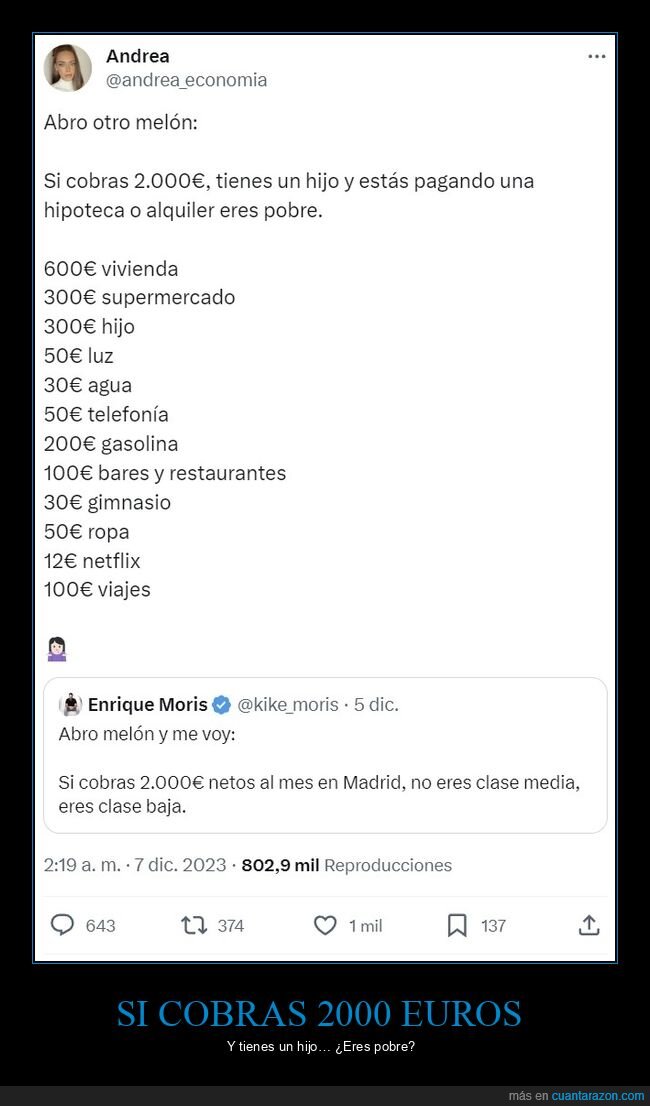This screenshot has width=650, height=1106.
Task: Click the Andrea display name
Action: coord(137,56)
